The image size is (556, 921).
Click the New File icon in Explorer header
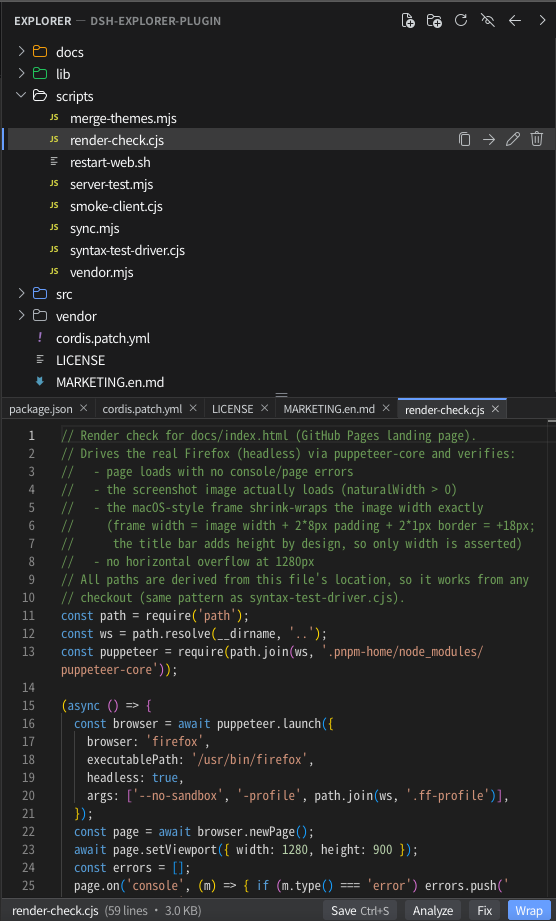click(407, 21)
